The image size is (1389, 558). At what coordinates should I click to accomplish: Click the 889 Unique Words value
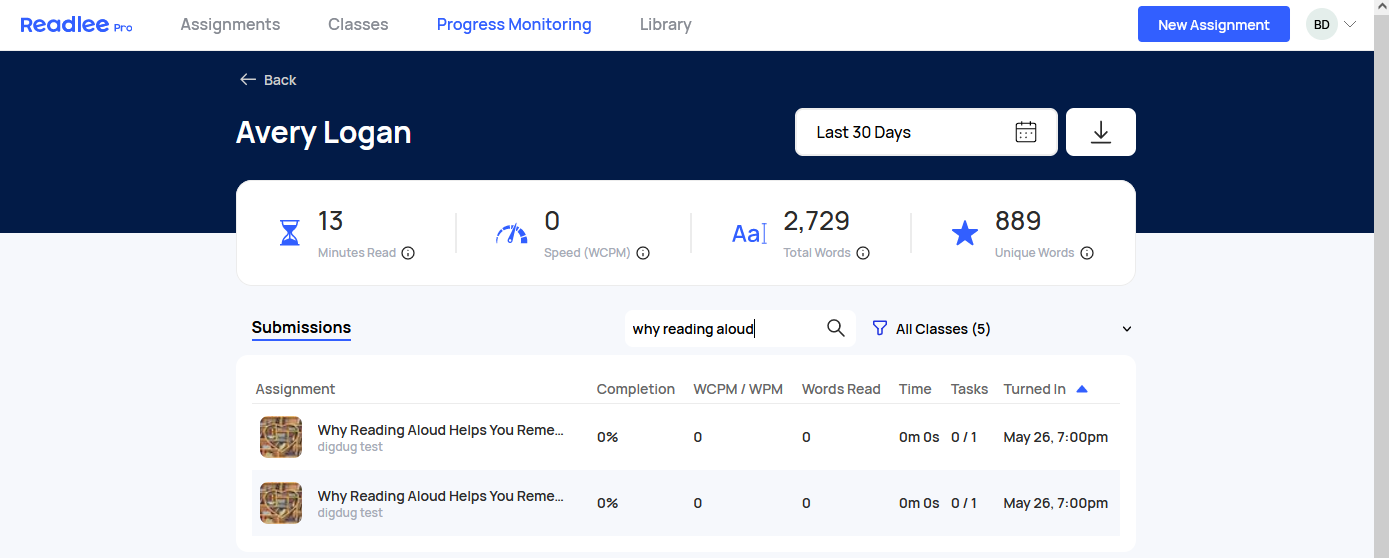[1018, 221]
